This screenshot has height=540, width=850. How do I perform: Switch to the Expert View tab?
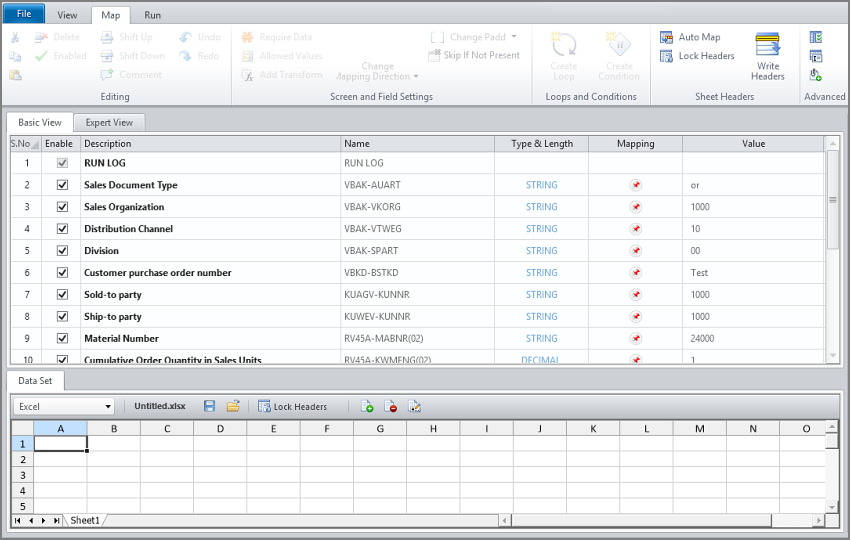point(109,123)
